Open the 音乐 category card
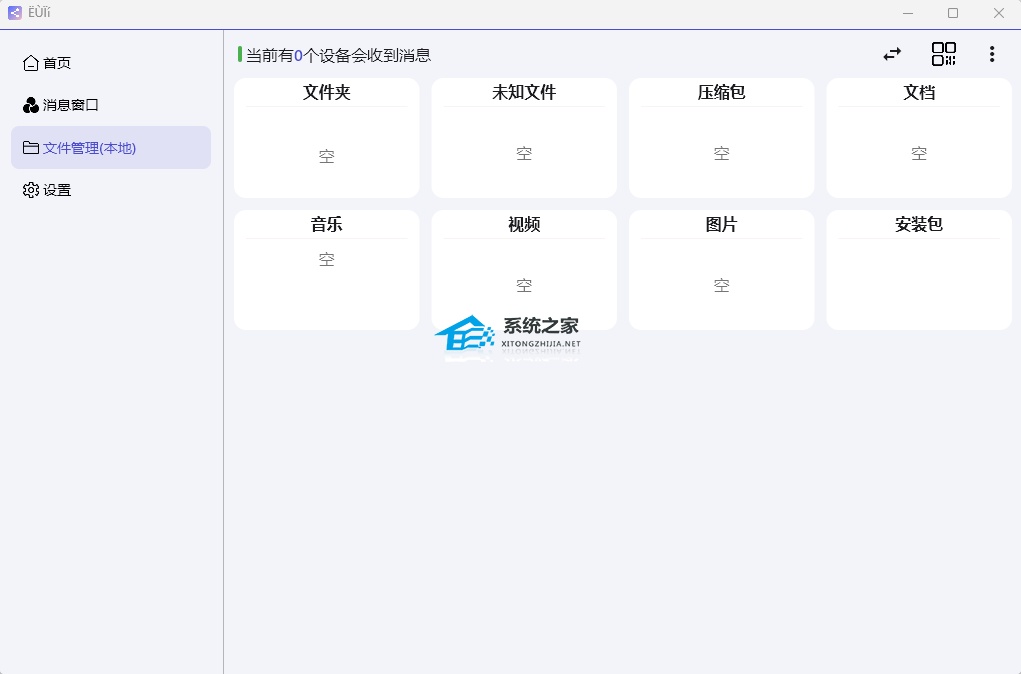Image resolution: width=1021 pixels, height=674 pixels. coord(327,270)
